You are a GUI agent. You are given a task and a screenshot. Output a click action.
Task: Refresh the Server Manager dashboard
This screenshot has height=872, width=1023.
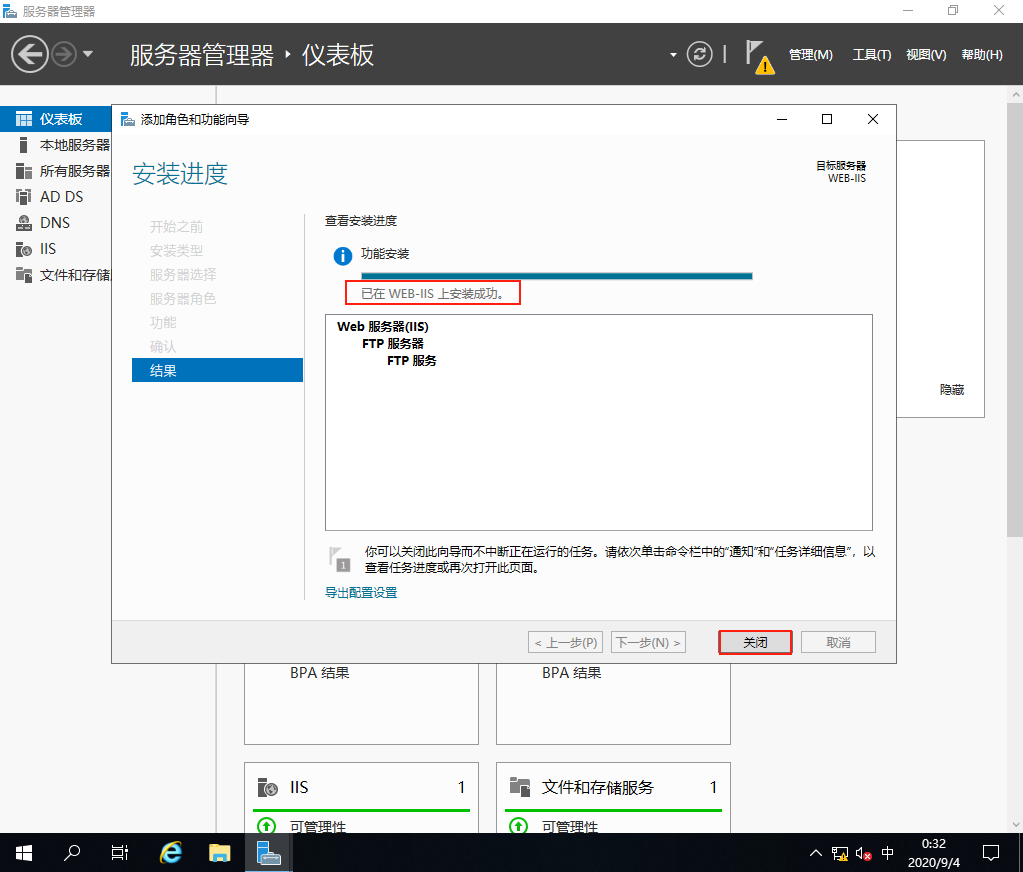pos(699,54)
